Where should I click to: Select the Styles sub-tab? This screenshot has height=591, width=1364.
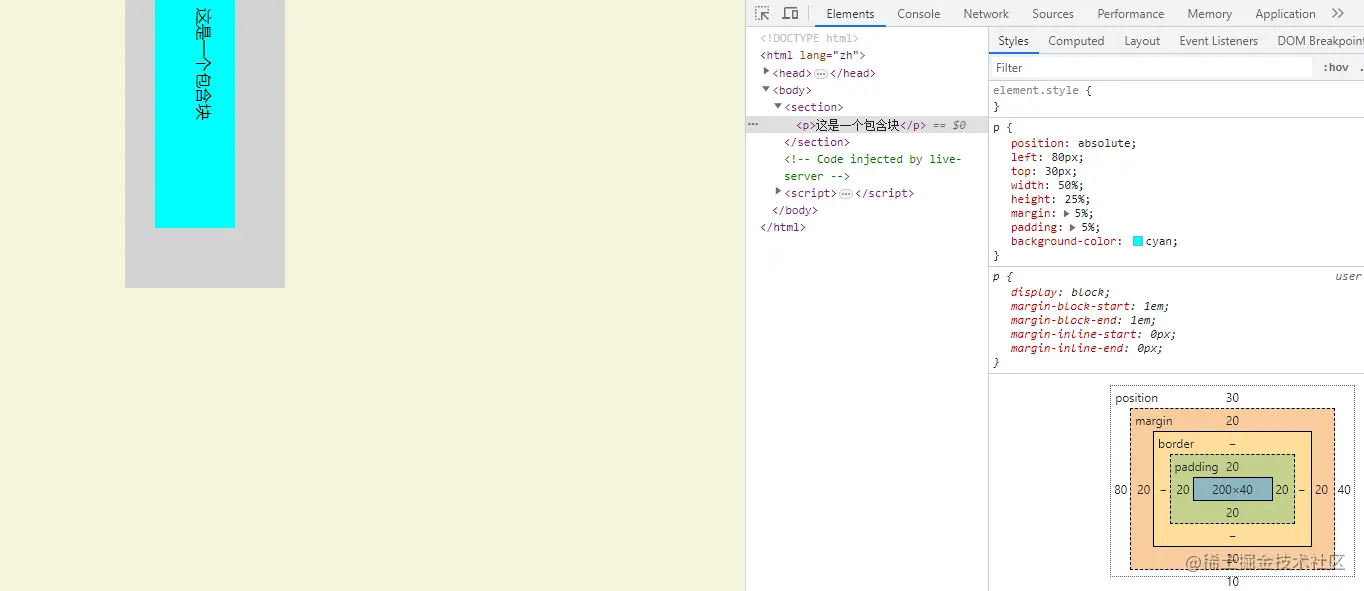[x=1013, y=41]
